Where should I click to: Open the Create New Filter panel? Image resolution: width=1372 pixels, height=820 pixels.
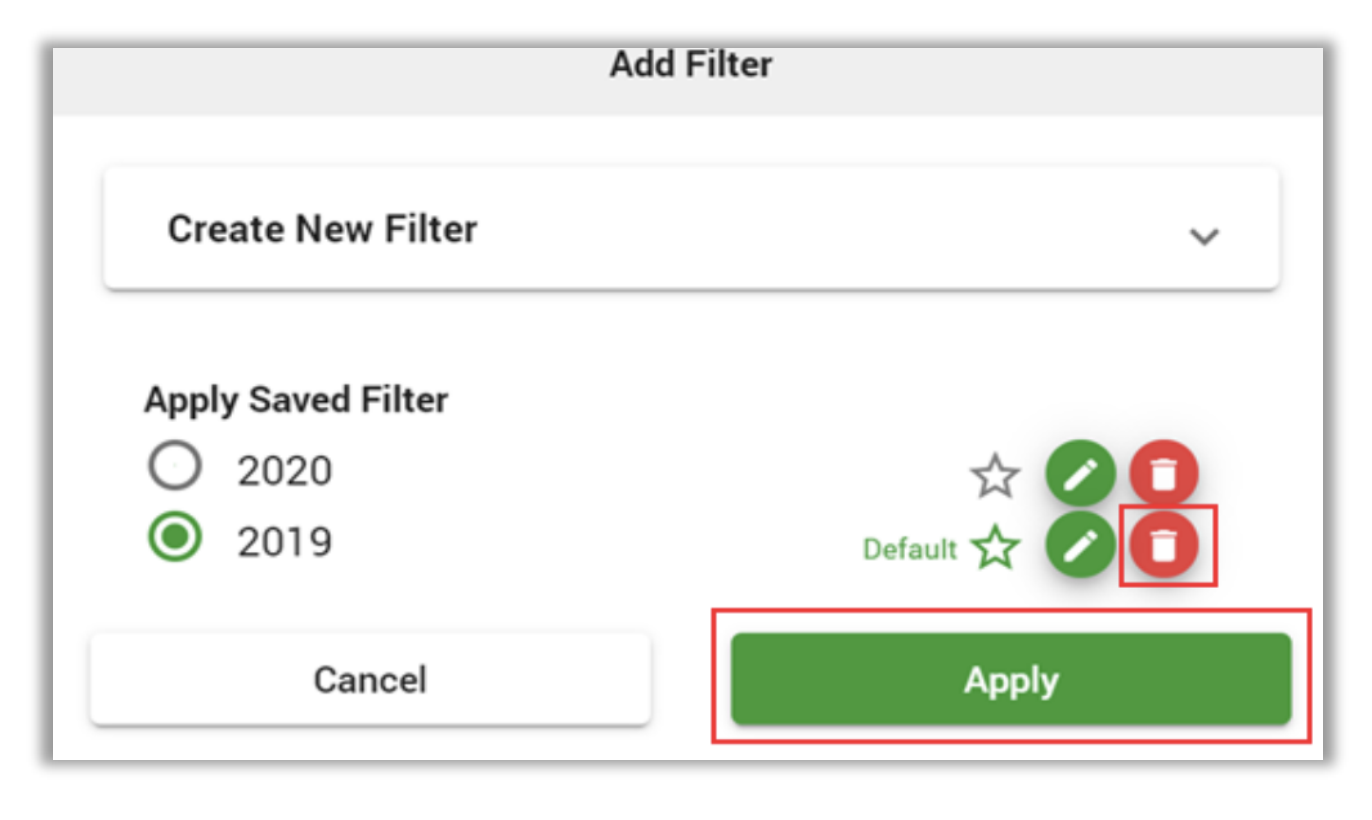click(691, 229)
